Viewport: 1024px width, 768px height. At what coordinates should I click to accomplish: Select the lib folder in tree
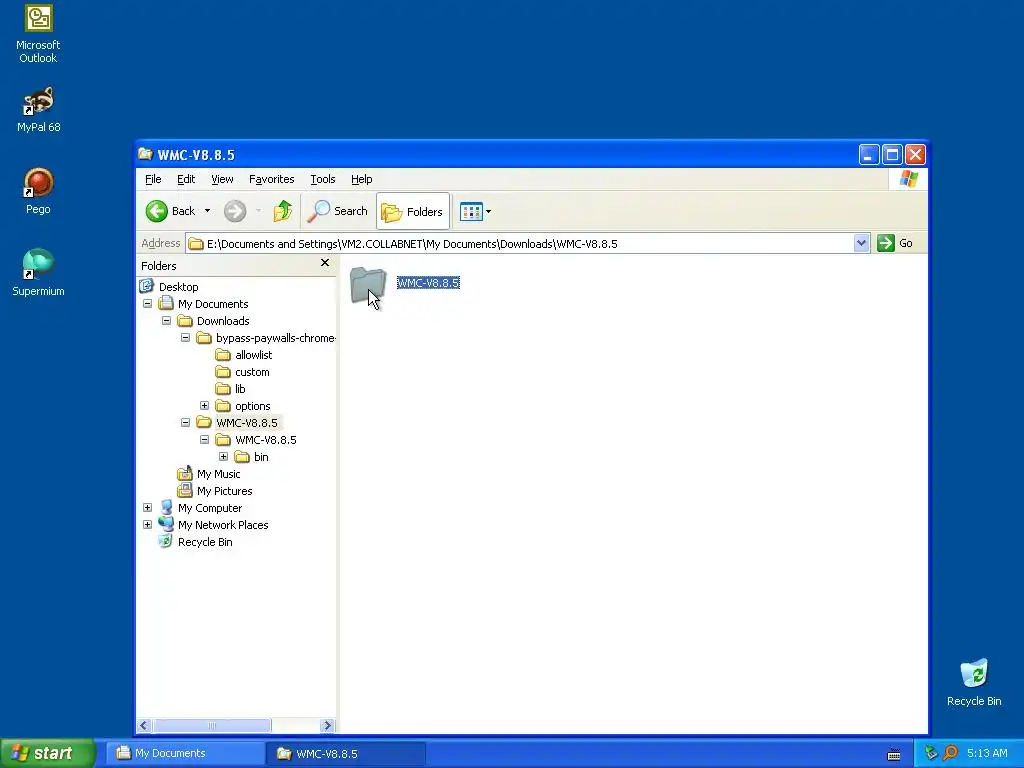(240, 389)
